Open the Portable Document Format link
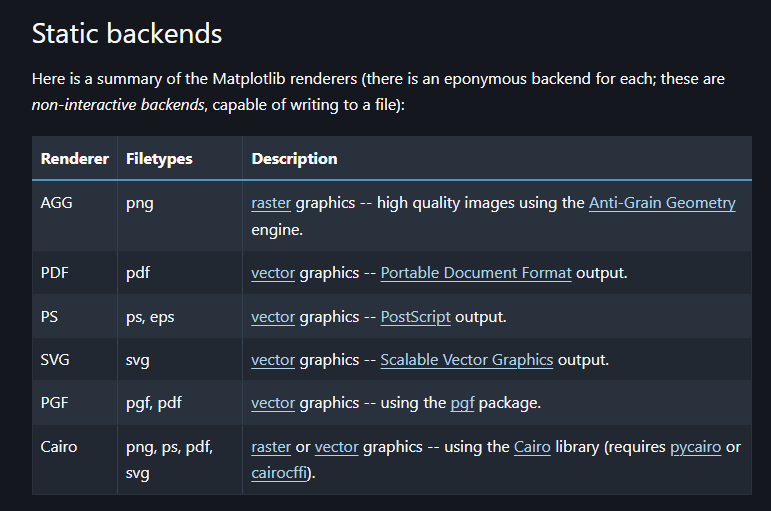The height and width of the screenshot is (511, 771). tap(476, 273)
